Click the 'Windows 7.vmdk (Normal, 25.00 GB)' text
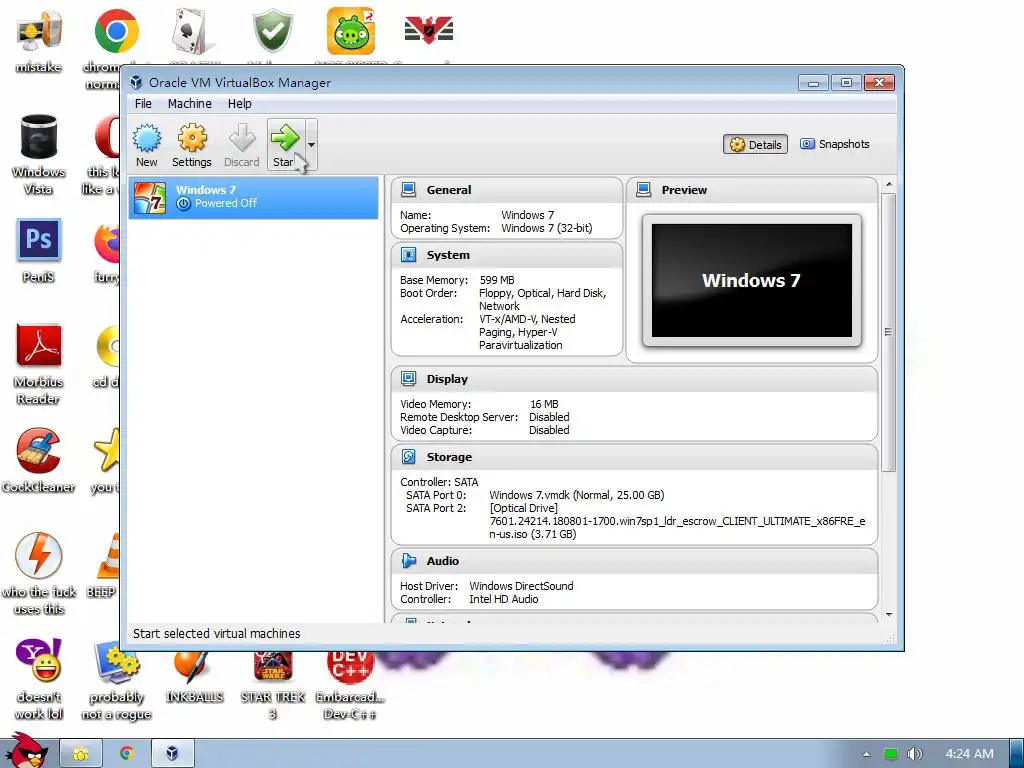1024x768 pixels. pyautogui.click(x=577, y=495)
